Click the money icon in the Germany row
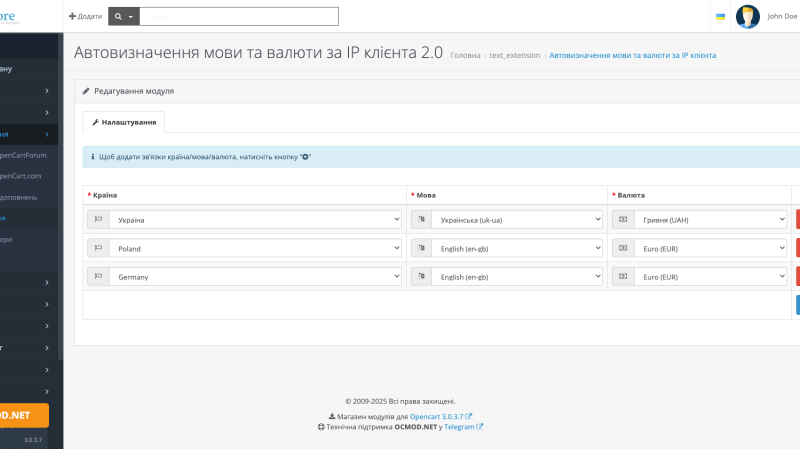This screenshot has height=450, width=800. click(623, 277)
